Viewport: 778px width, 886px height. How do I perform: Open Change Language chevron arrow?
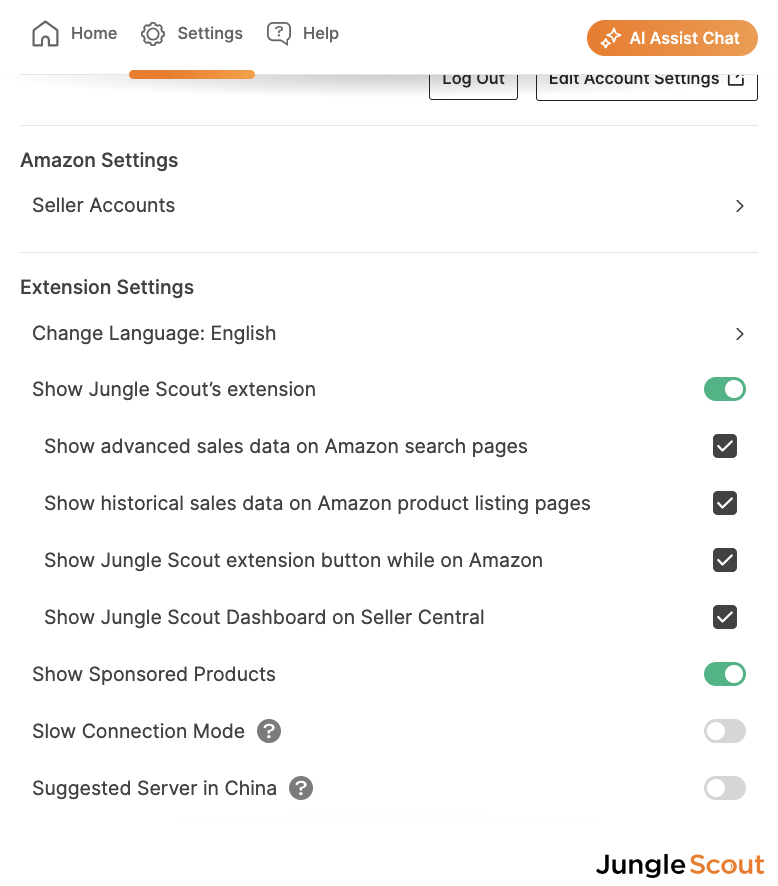[x=740, y=334]
